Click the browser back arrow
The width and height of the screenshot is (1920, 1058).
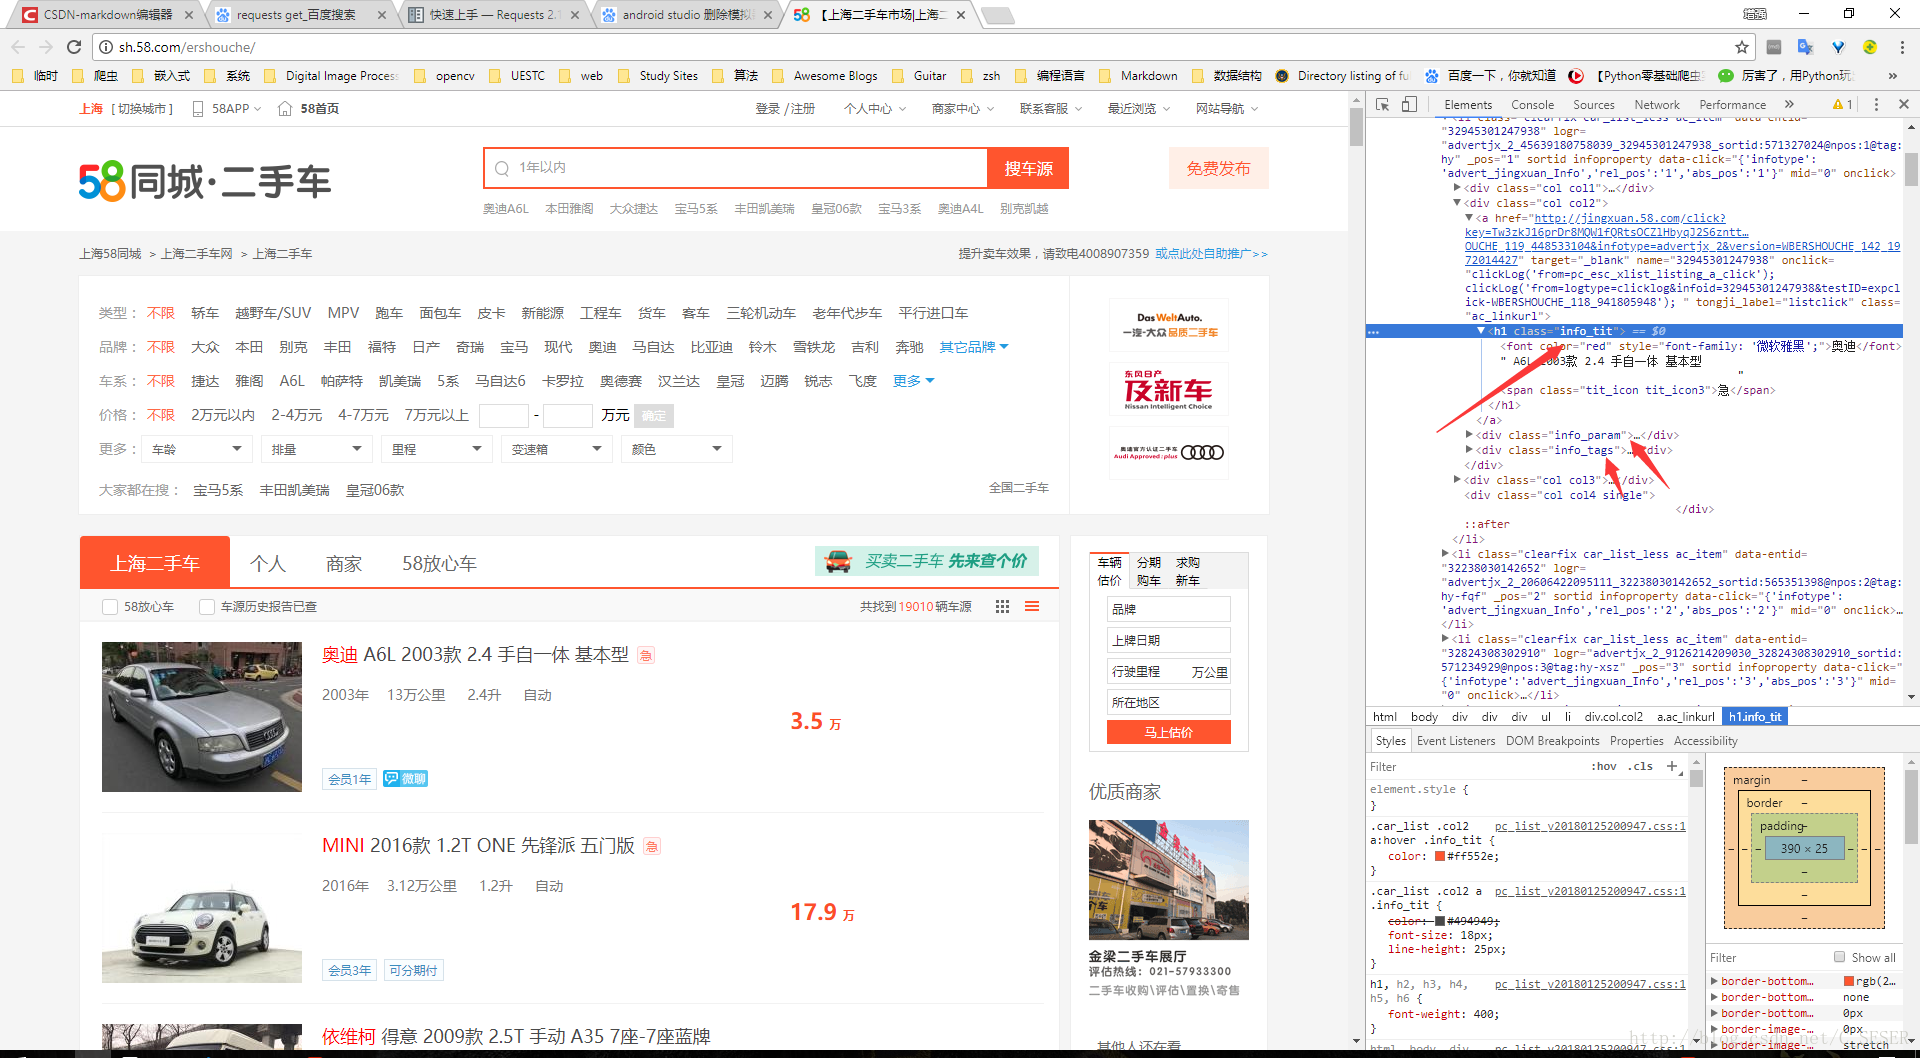click(18, 47)
